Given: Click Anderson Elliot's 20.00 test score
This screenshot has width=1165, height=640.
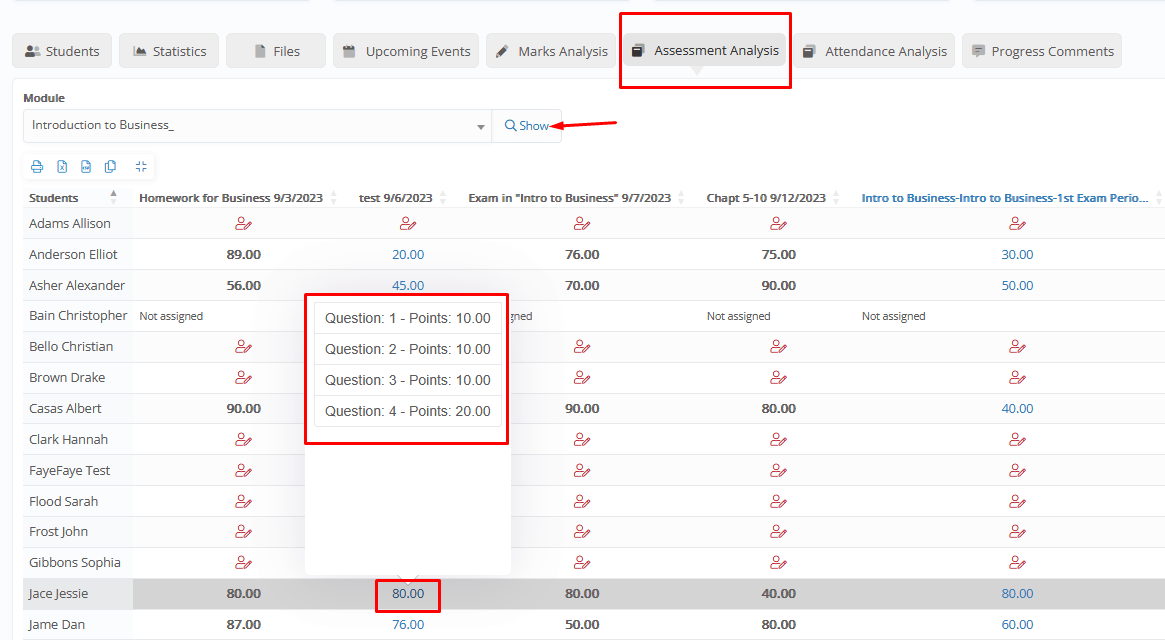Looking at the screenshot, I should click(408, 254).
